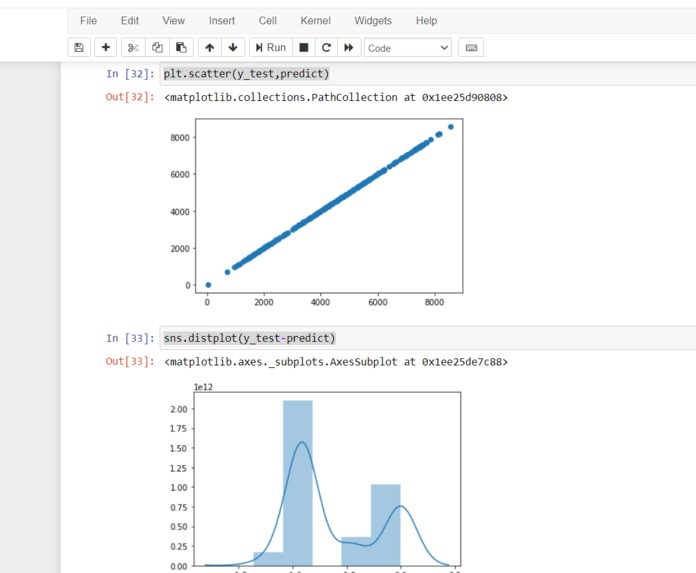Click the Out[32] output prompt
This screenshot has height=573, width=696.
130,97
